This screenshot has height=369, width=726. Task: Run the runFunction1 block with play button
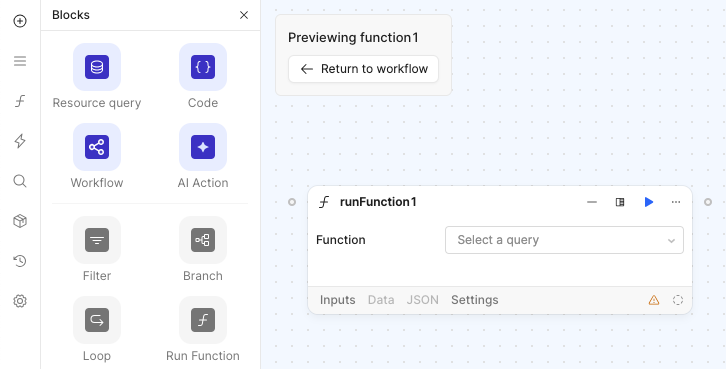(x=649, y=202)
